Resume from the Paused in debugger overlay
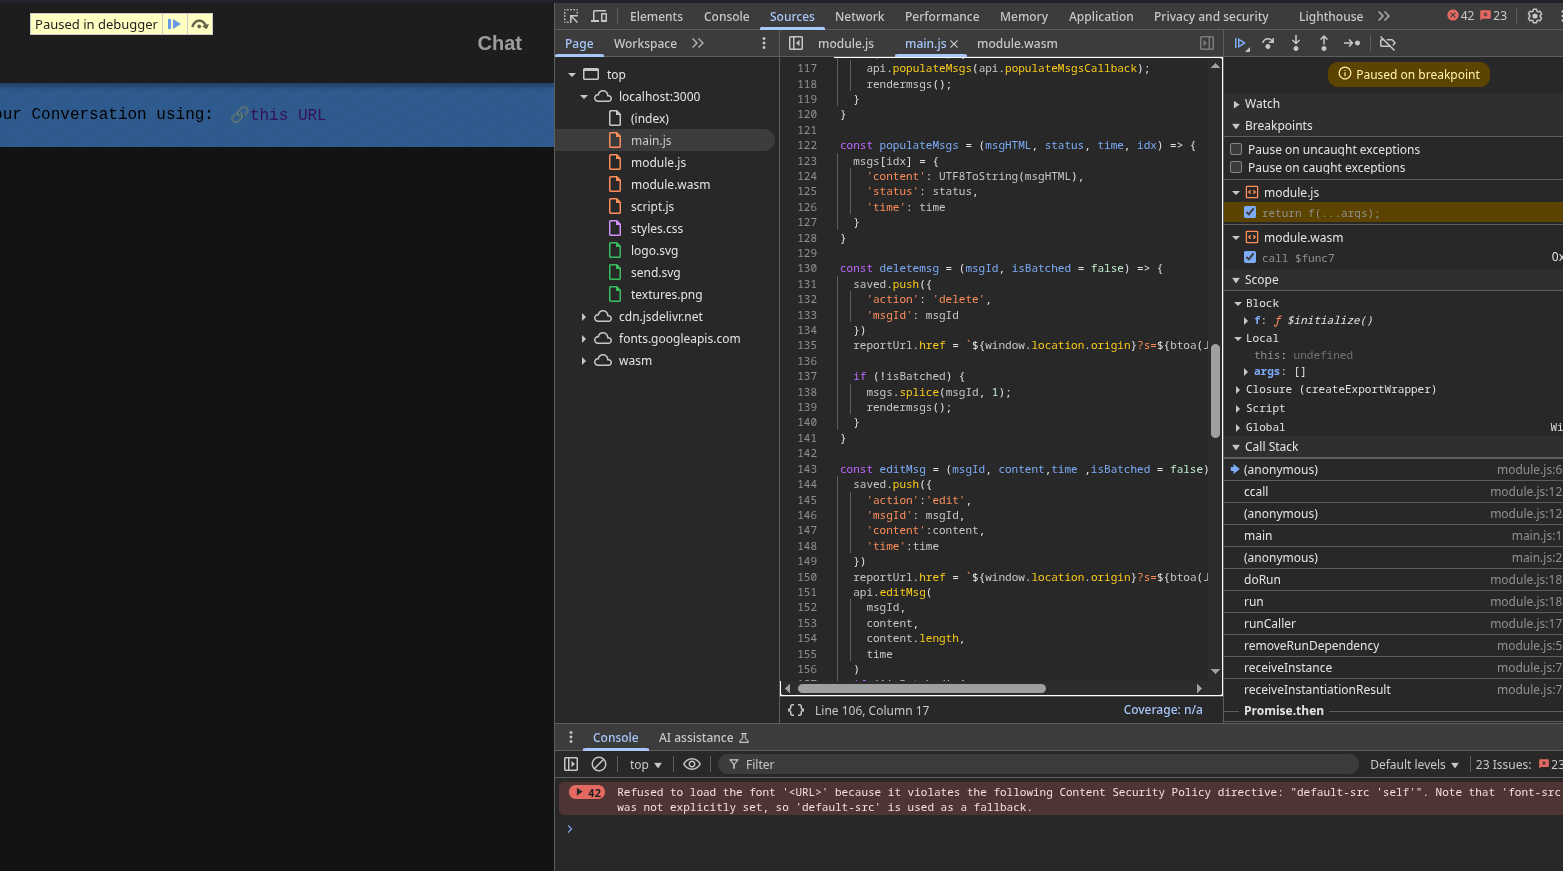The image size is (1563, 871). pyautogui.click(x=174, y=24)
